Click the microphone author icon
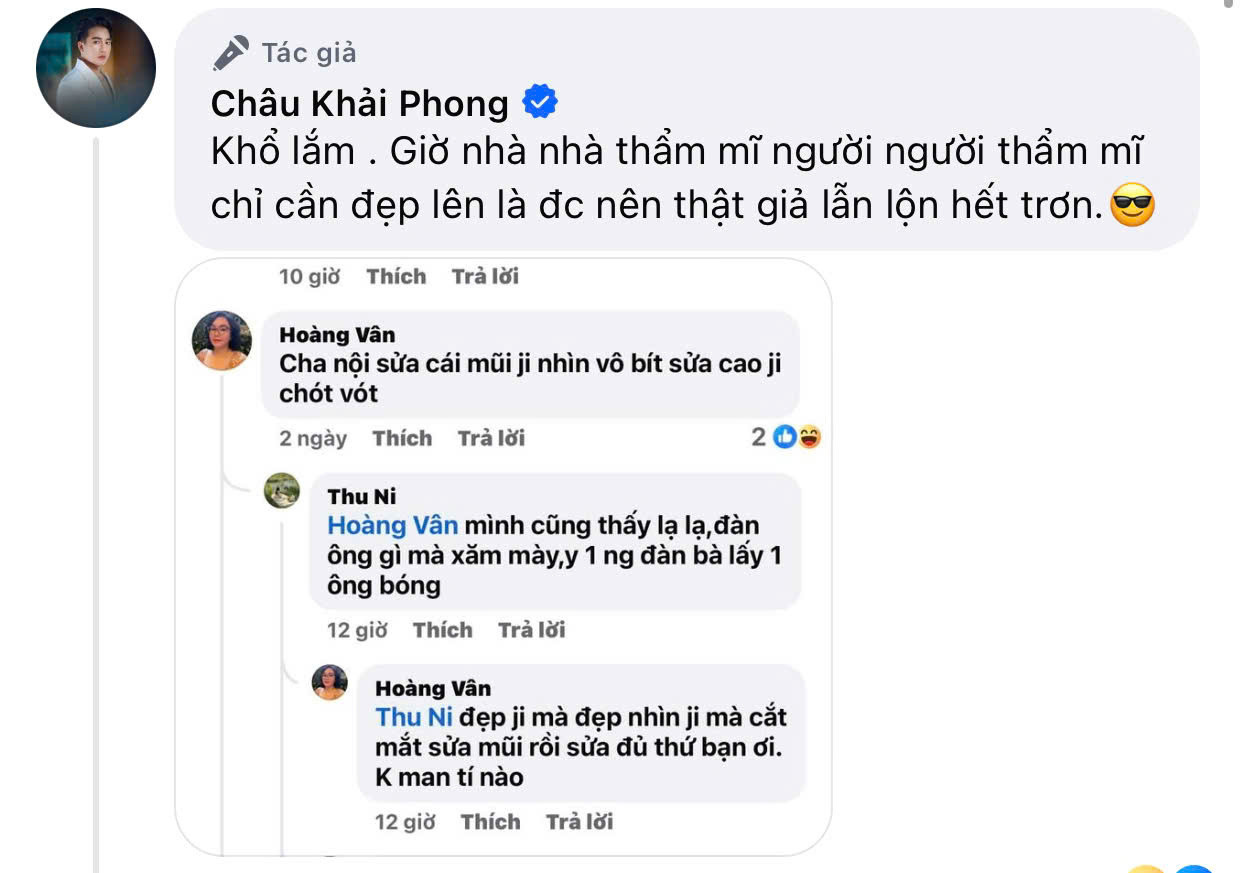1242x873 pixels. point(231,53)
